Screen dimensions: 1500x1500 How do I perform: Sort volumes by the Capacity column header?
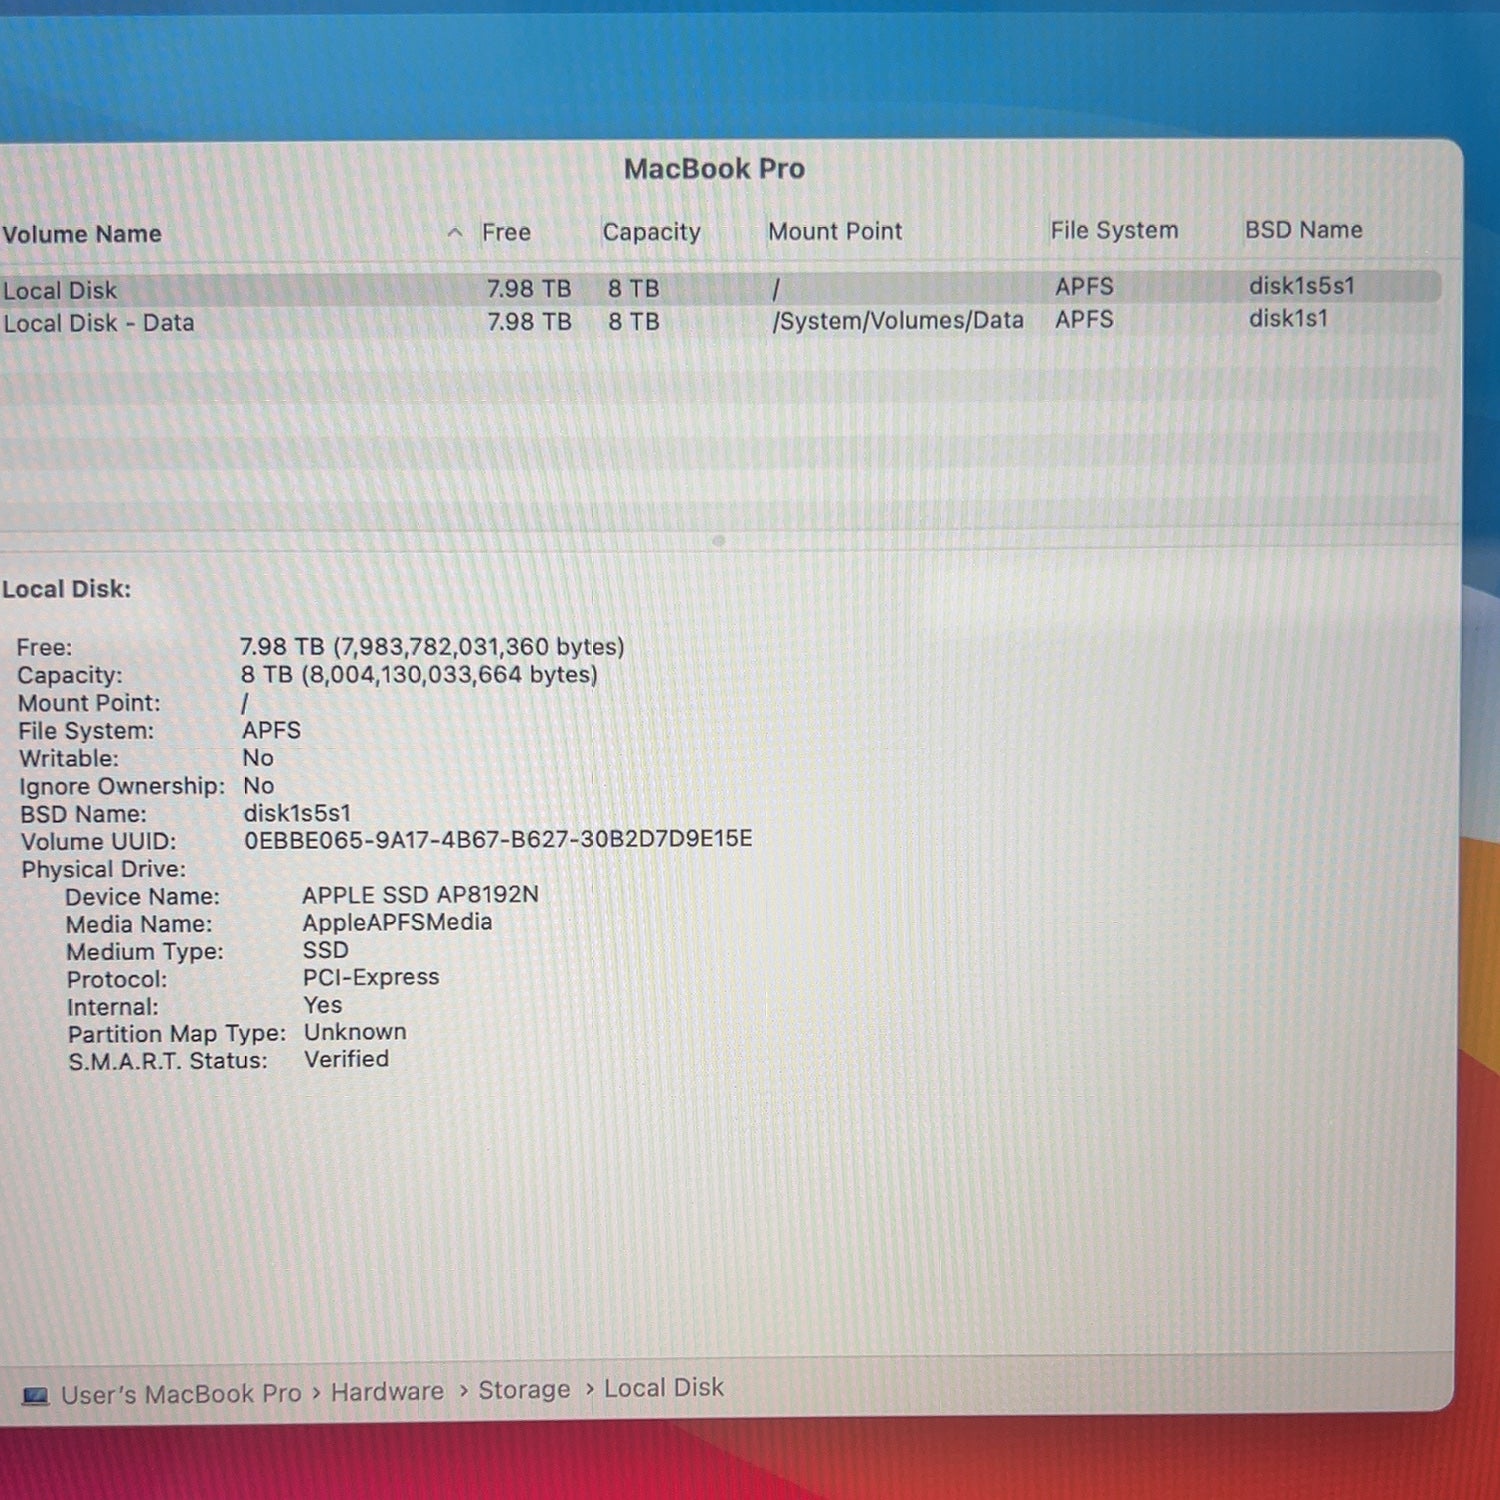[x=651, y=232]
